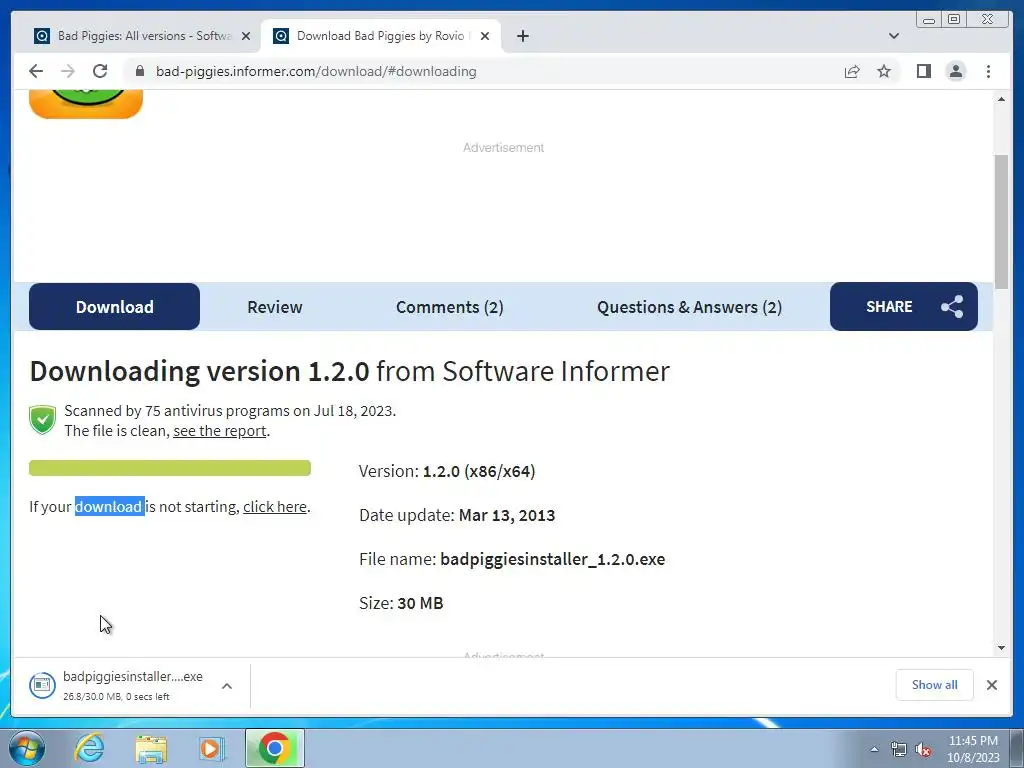Screen dimensions: 1024x768
Task: Open a new tab with plus button
Action: [x=522, y=36]
